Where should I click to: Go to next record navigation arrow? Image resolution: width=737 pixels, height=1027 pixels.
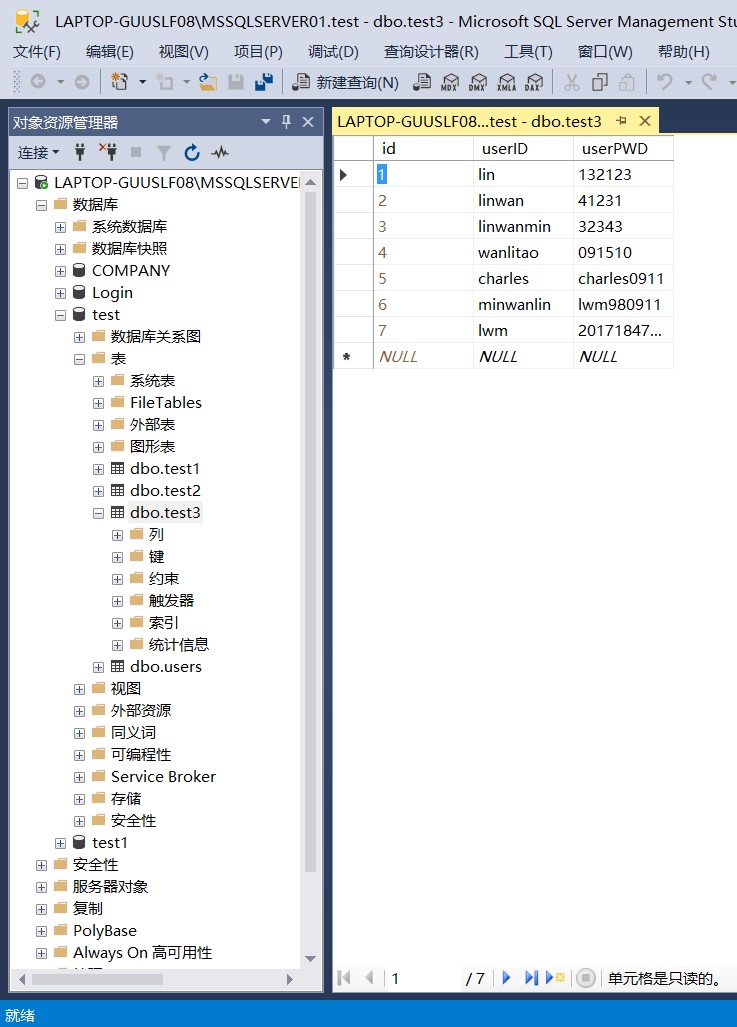(506, 978)
